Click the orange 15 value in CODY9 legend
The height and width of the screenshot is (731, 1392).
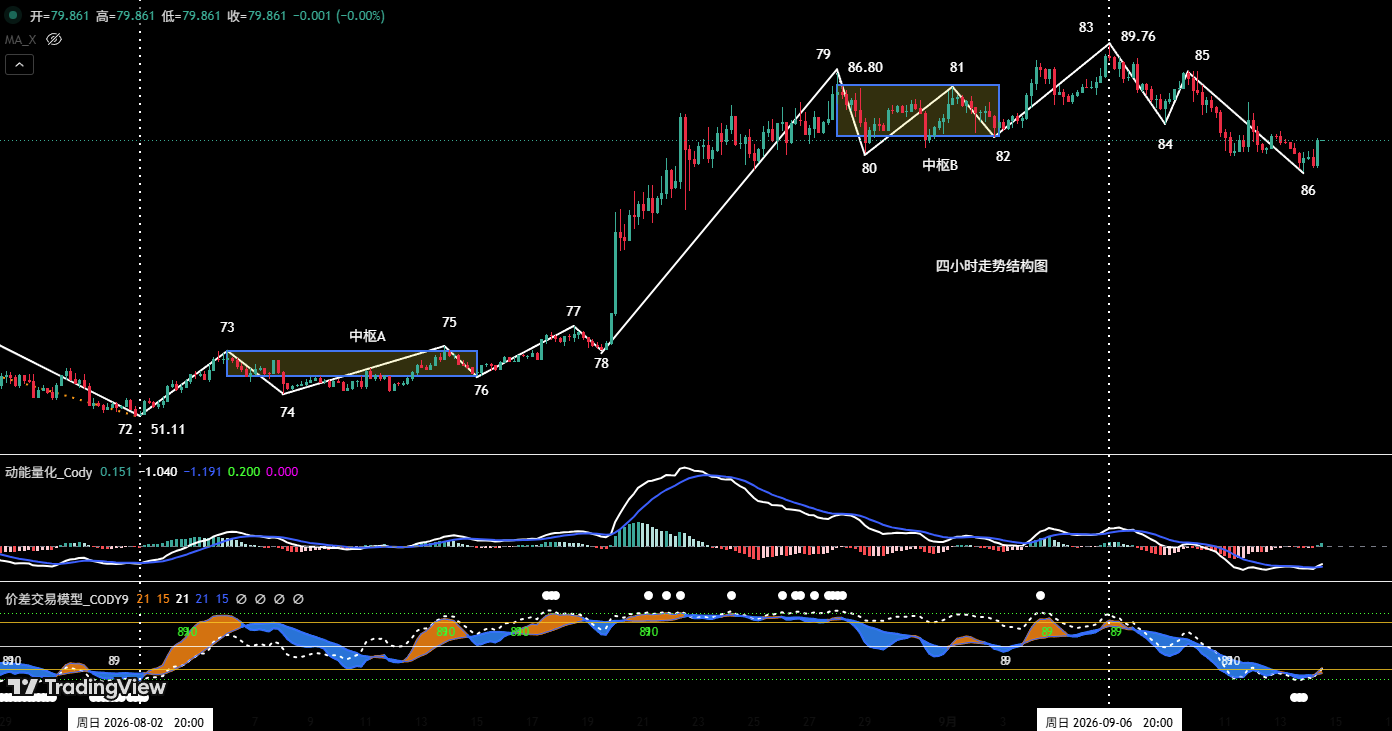(163, 599)
